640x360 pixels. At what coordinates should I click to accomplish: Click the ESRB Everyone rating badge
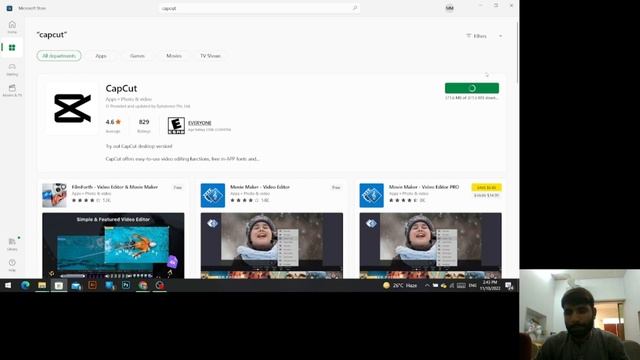[176, 126]
